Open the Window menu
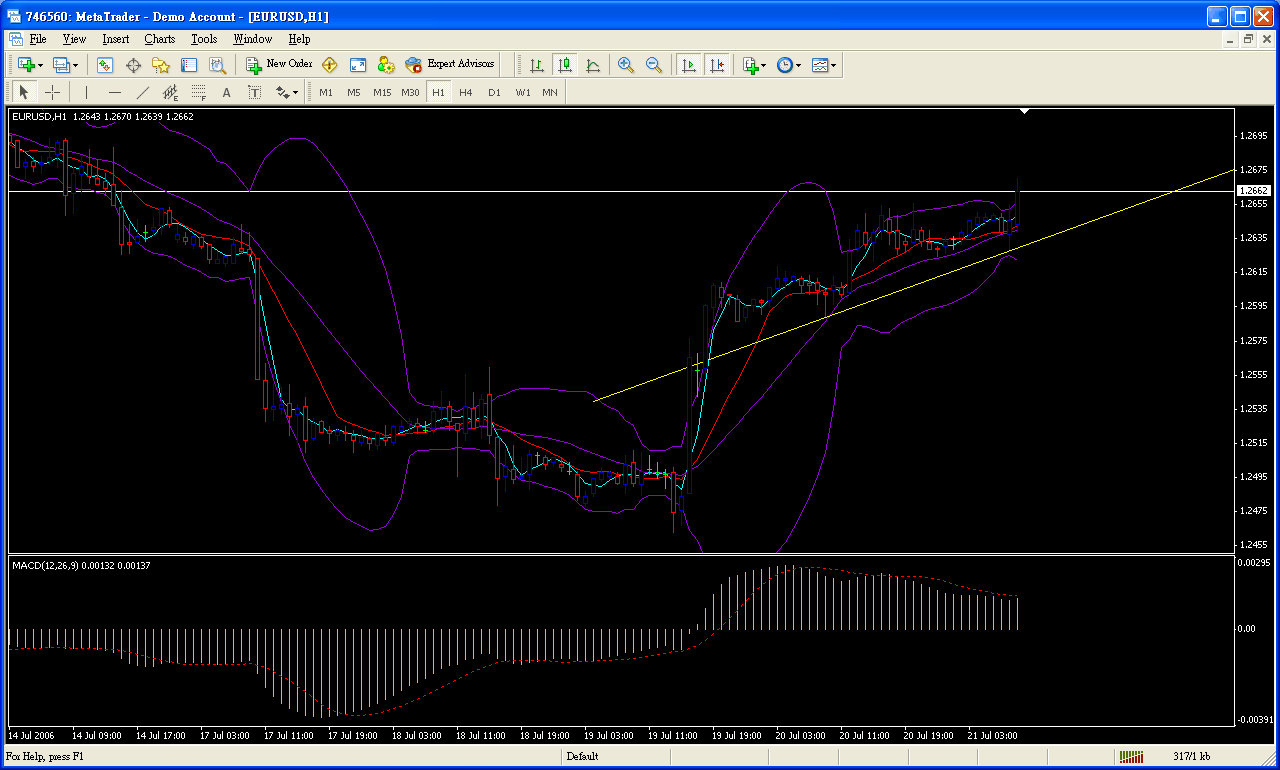The width and height of the screenshot is (1280, 770). click(x=253, y=39)
